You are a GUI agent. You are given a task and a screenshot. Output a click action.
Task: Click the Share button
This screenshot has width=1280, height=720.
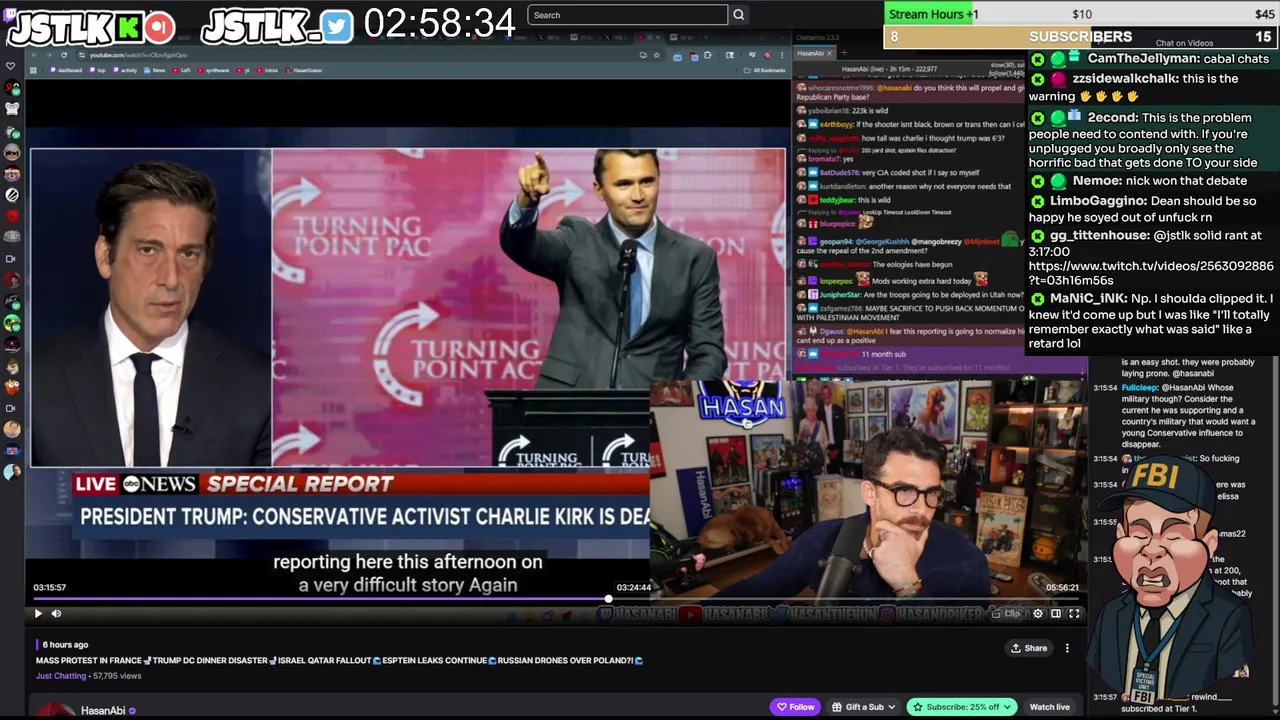point(1029,648)
